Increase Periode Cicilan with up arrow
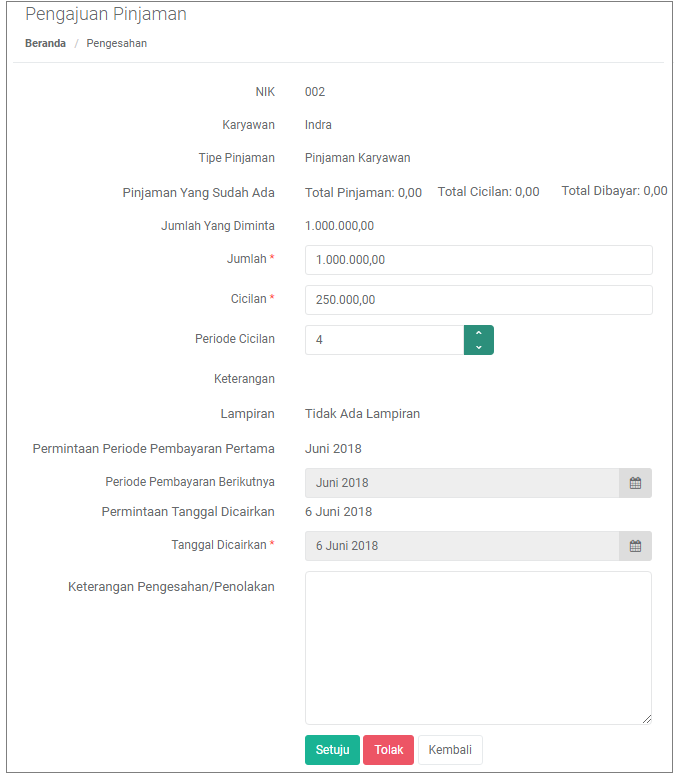This screenshot has height=775, width=675. pyautogui.click(x=478, y=333)
